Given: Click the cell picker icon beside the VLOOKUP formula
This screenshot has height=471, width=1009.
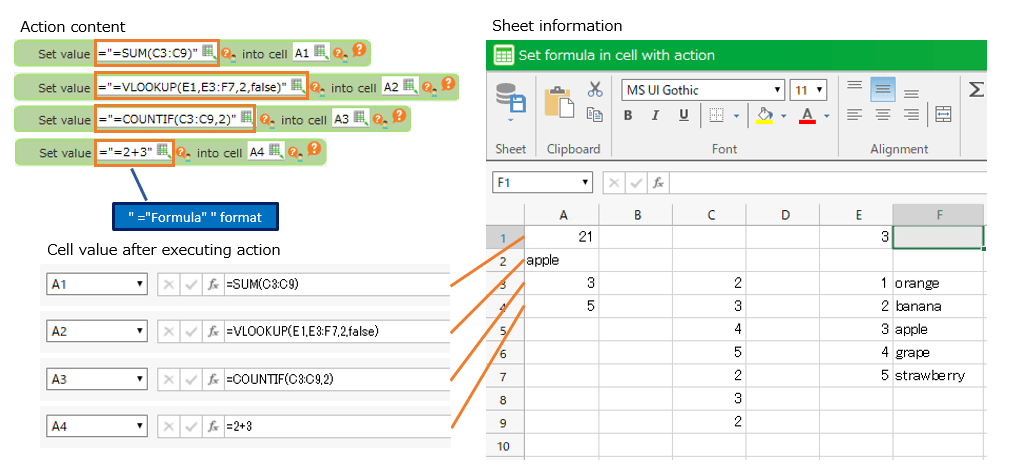Looking at the screenshot, I should (x=297, y=86).
